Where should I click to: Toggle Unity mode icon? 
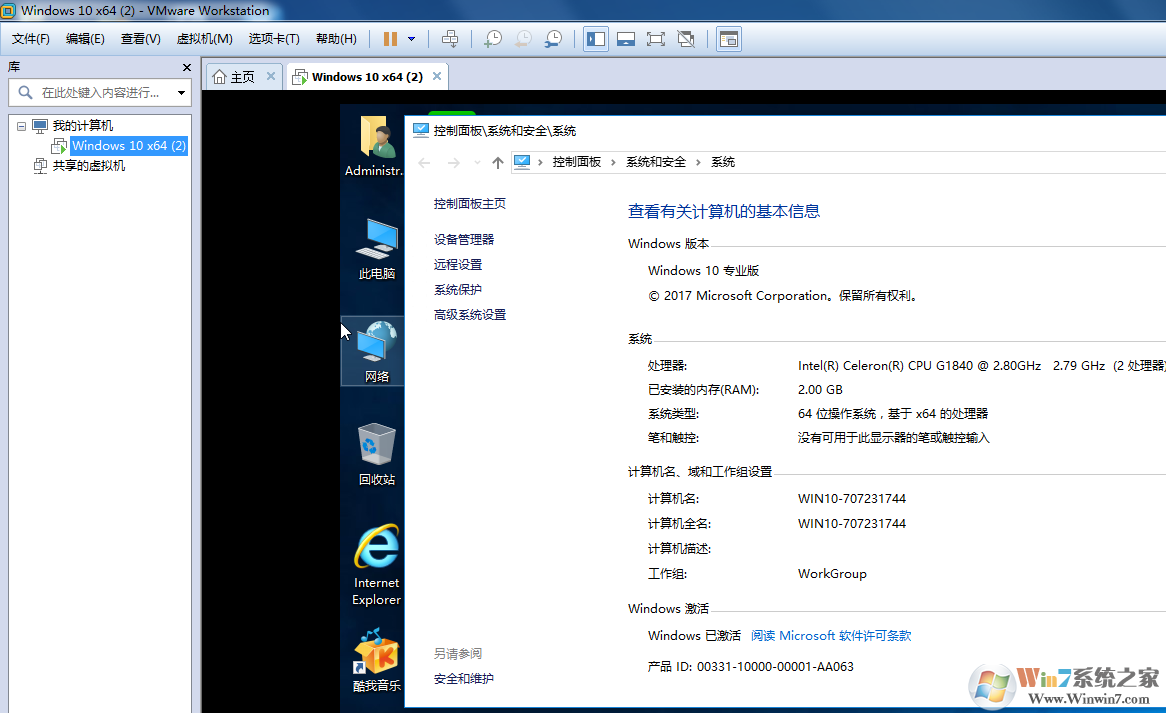pyautogui.click(x=686, y=39)
